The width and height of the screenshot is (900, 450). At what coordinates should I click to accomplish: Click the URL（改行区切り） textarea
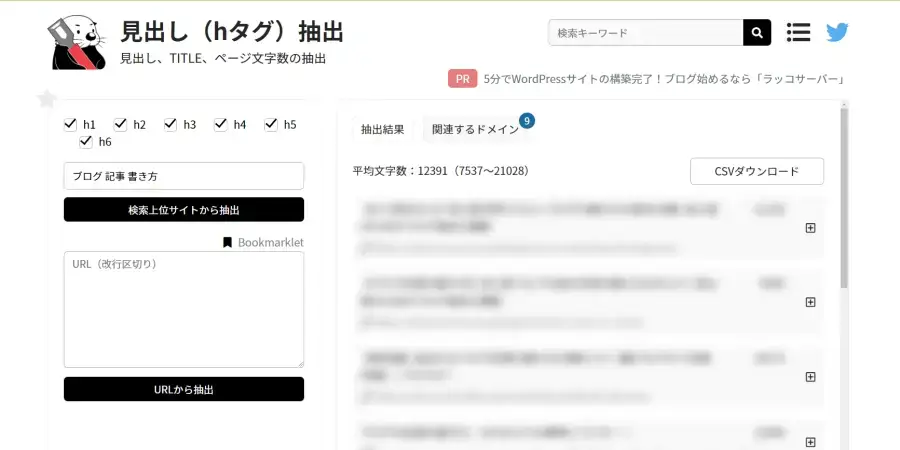click(x=184, y=309)
